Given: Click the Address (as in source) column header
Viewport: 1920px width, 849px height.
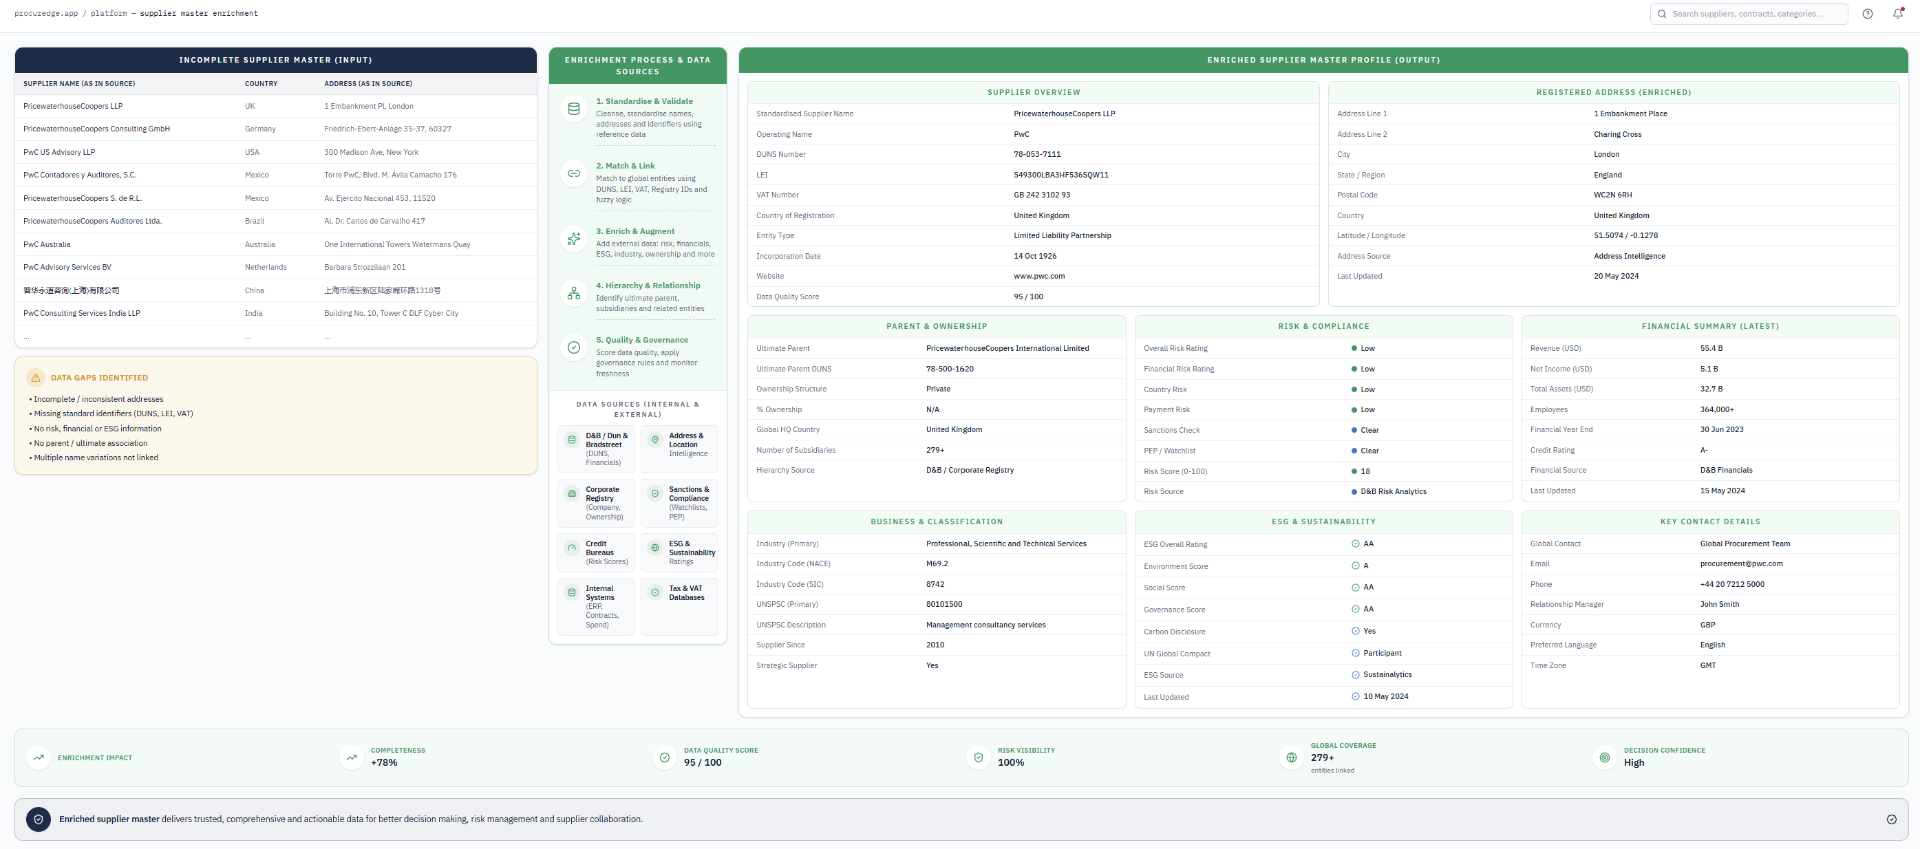Looking at the screenshot, I should (368, 84).
